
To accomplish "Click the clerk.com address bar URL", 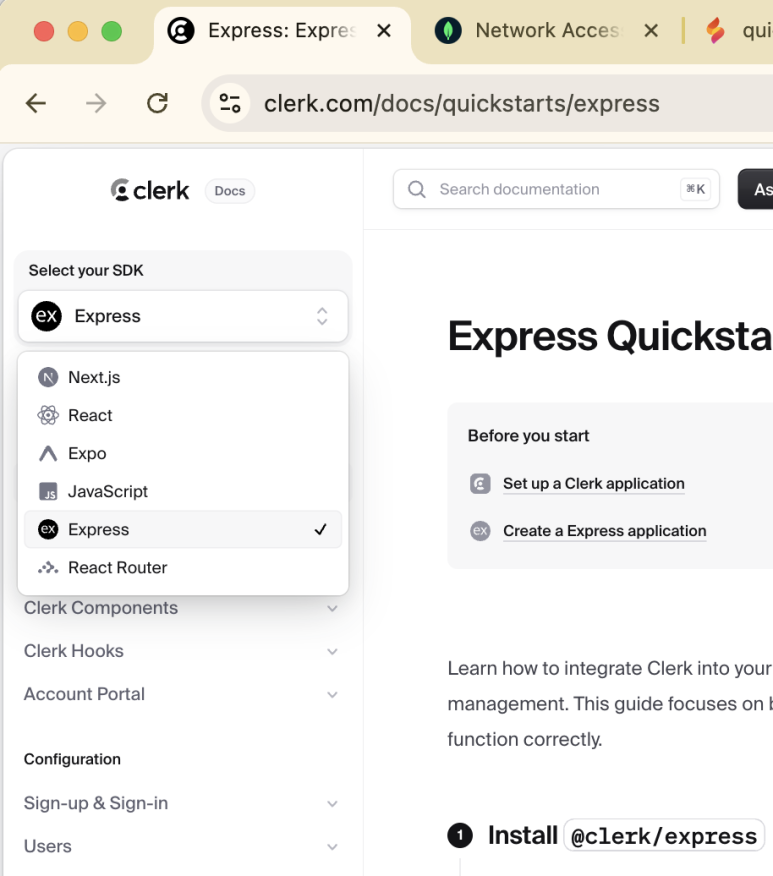I will tap(461, 104).
